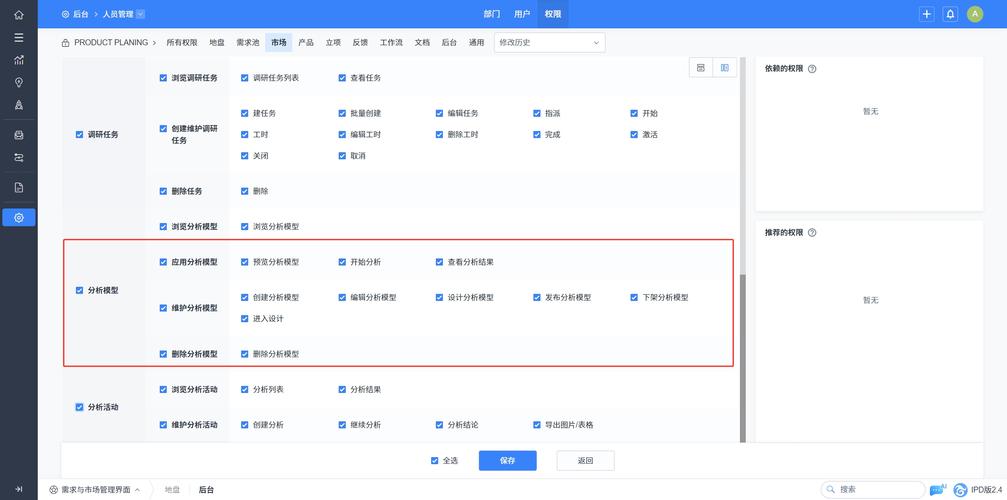The height and width of the screenshot is (500, 1007).
Task: Open the user avatar A
Action: pos(975,14)
